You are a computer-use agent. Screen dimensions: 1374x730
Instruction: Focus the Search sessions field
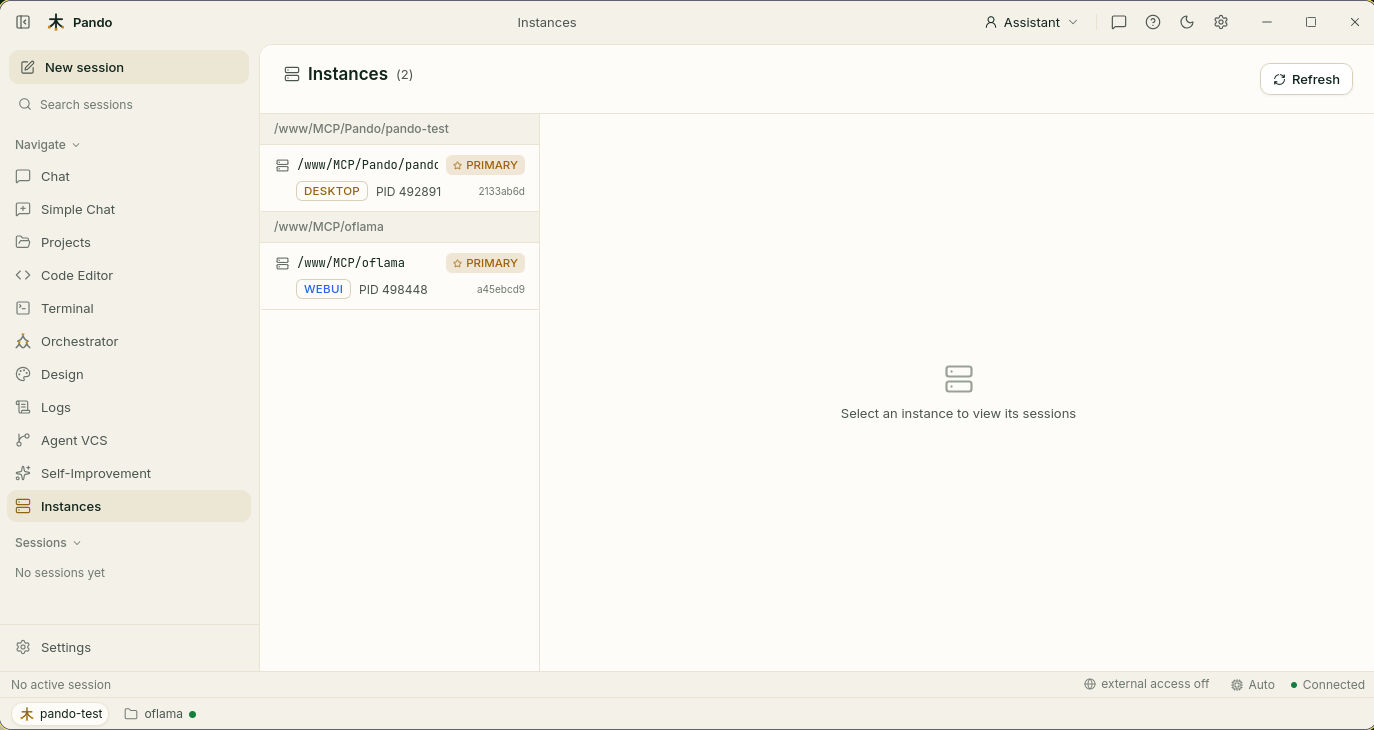tap(129, 104)
